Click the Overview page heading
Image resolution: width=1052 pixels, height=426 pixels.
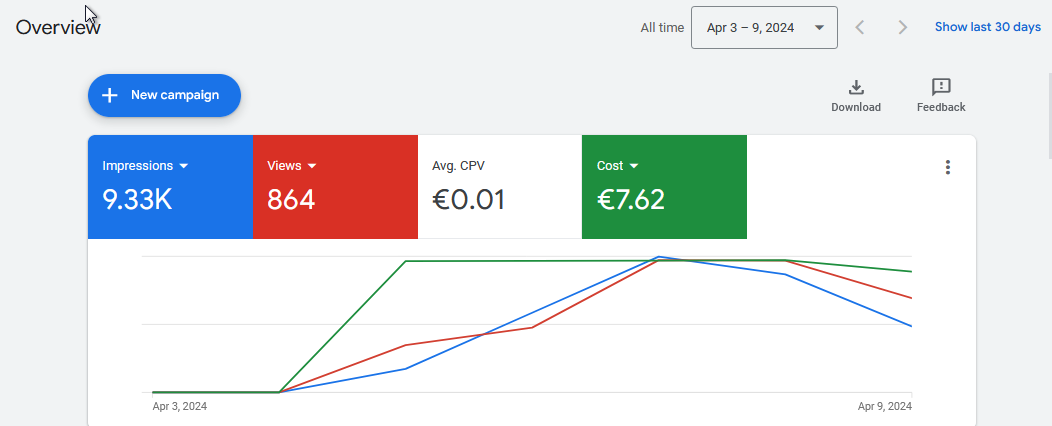point(58,28)
